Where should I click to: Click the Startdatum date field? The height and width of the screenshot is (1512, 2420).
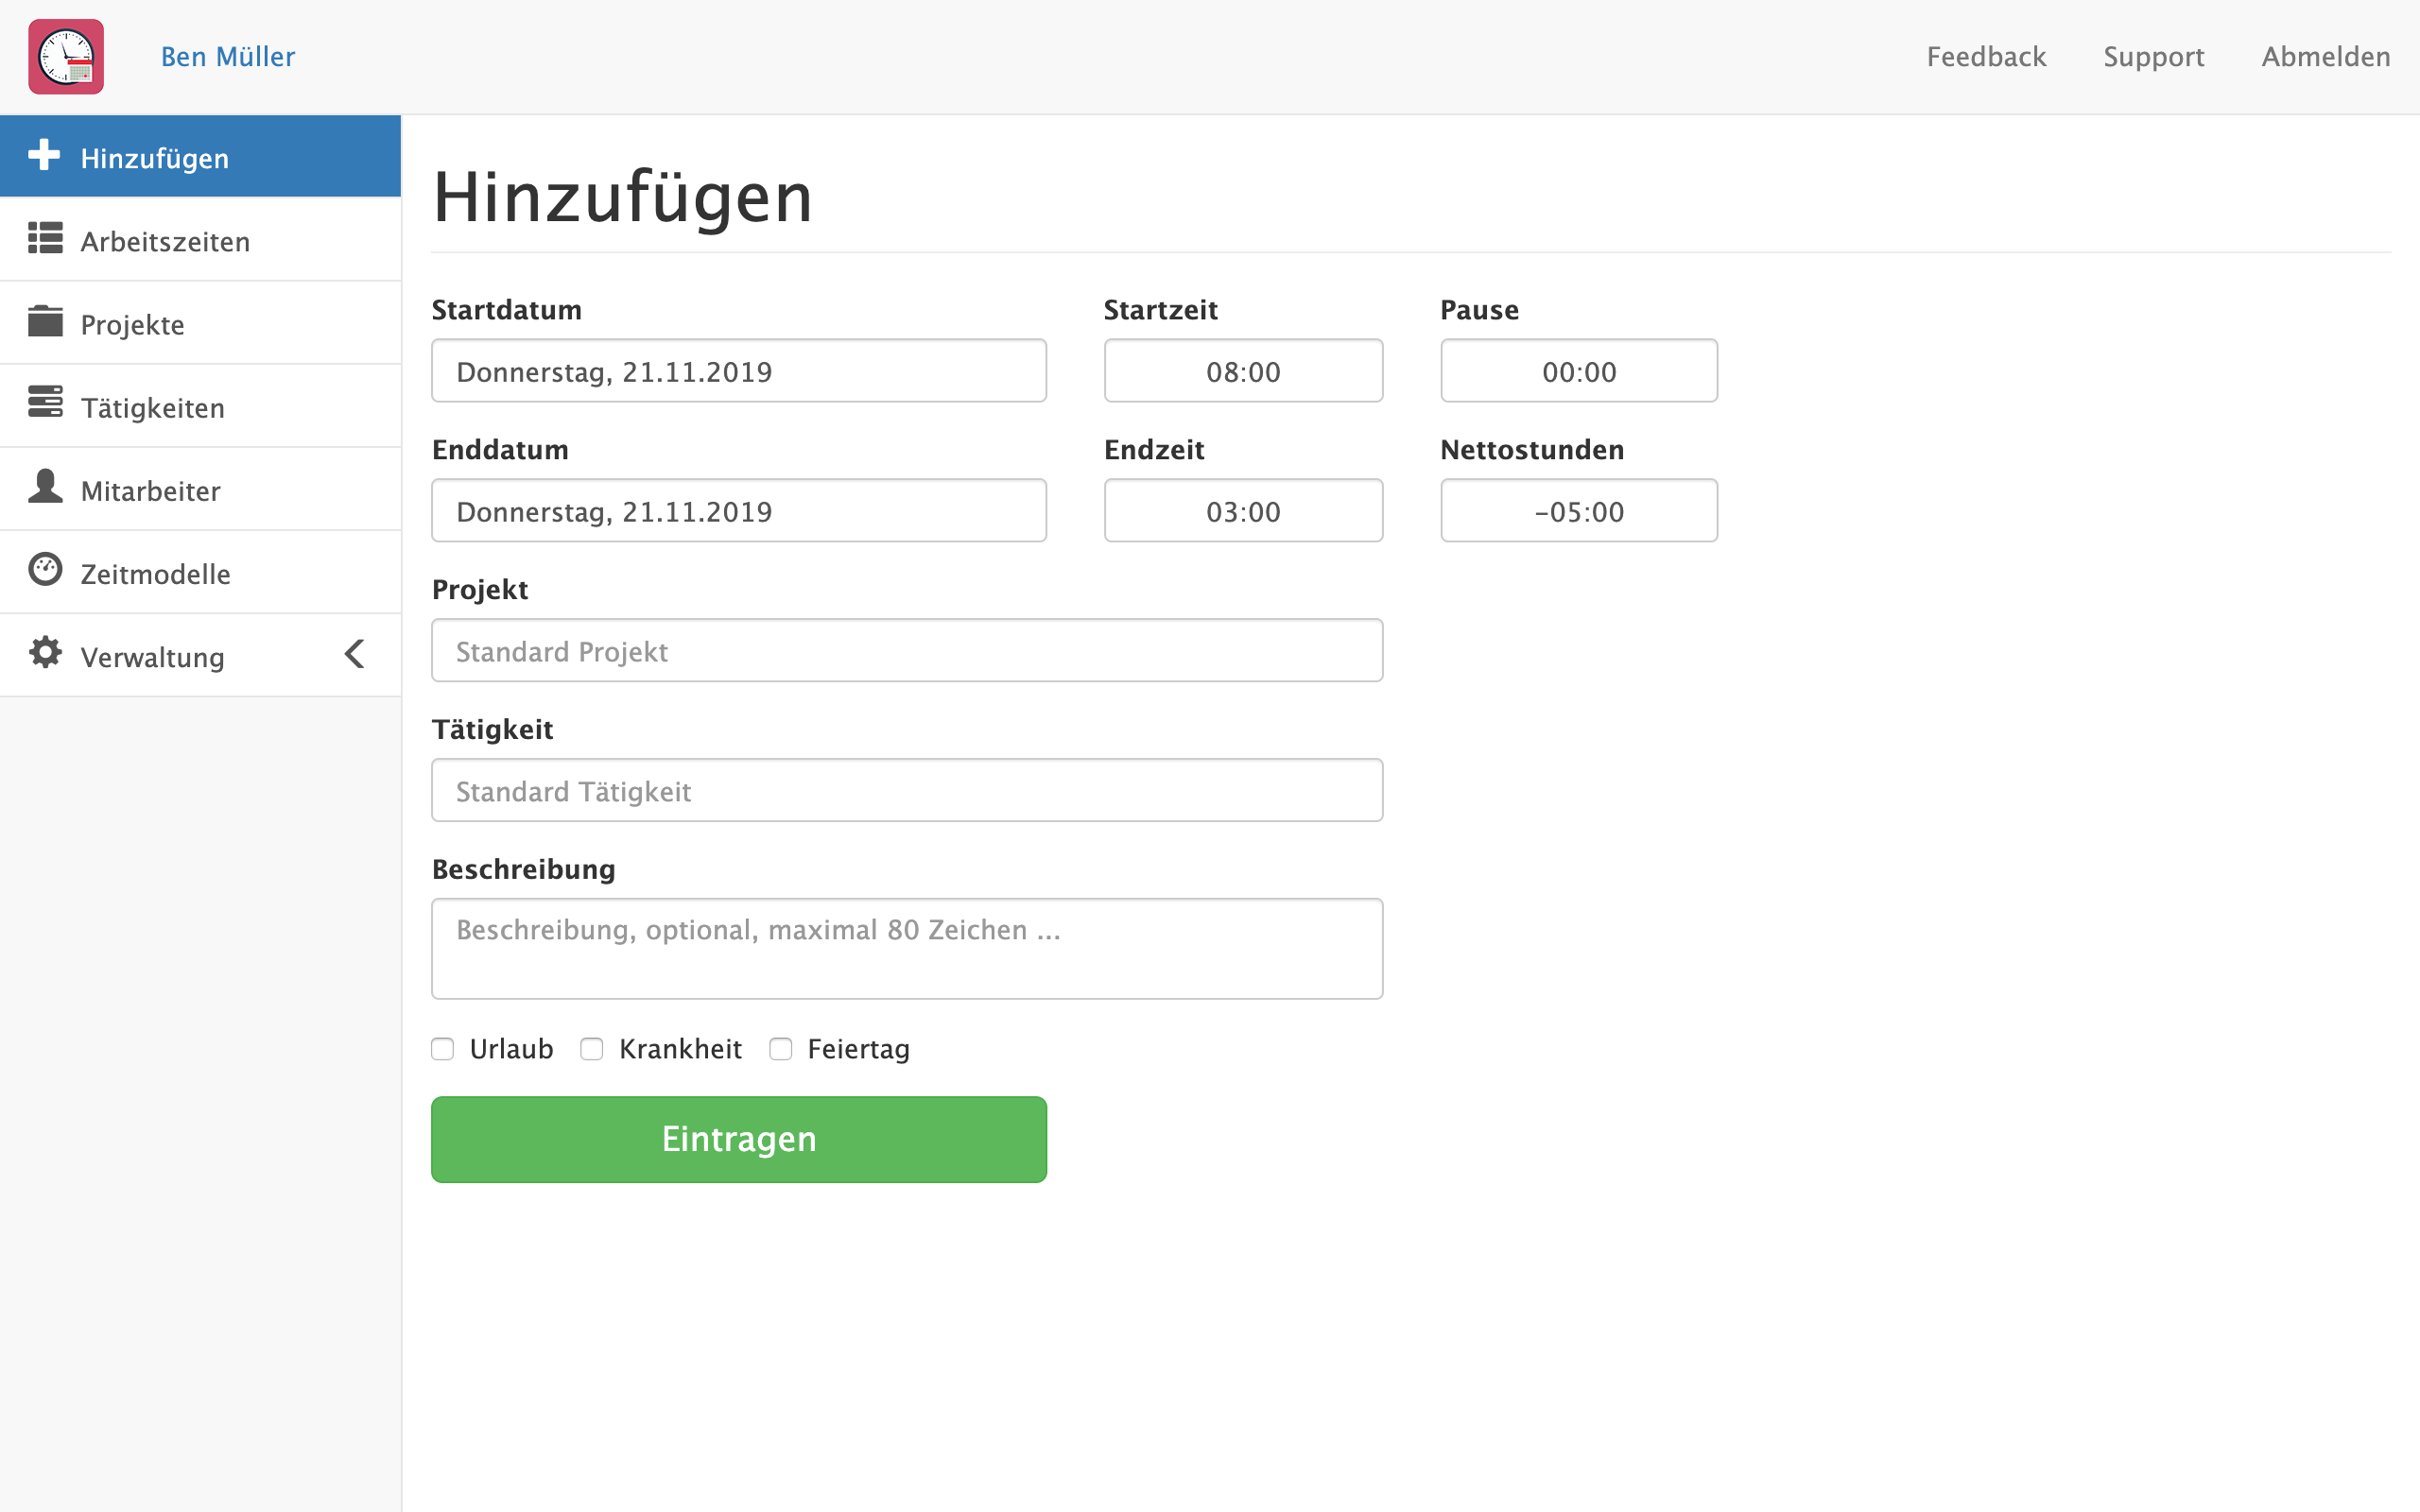coord(739,372)
